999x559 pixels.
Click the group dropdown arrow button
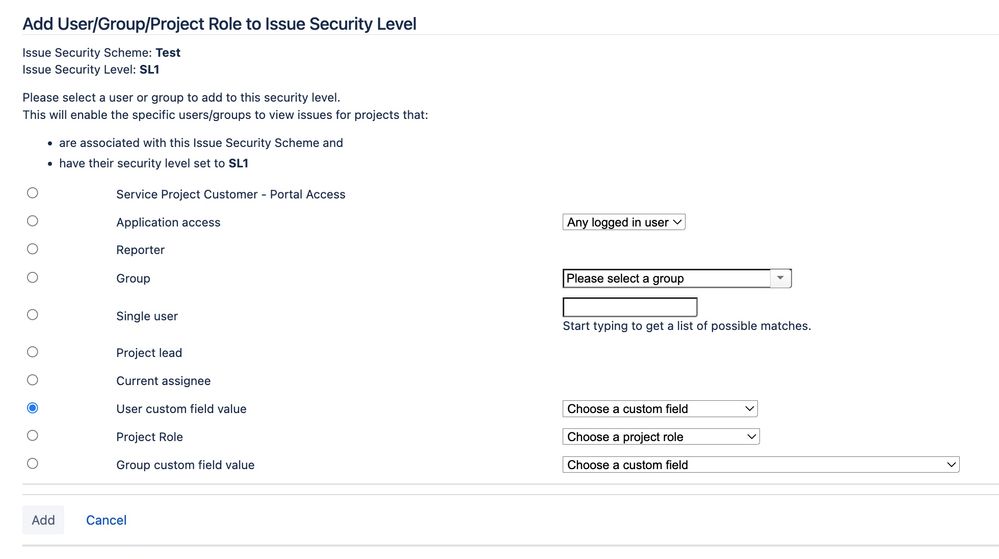click(781, 279)
